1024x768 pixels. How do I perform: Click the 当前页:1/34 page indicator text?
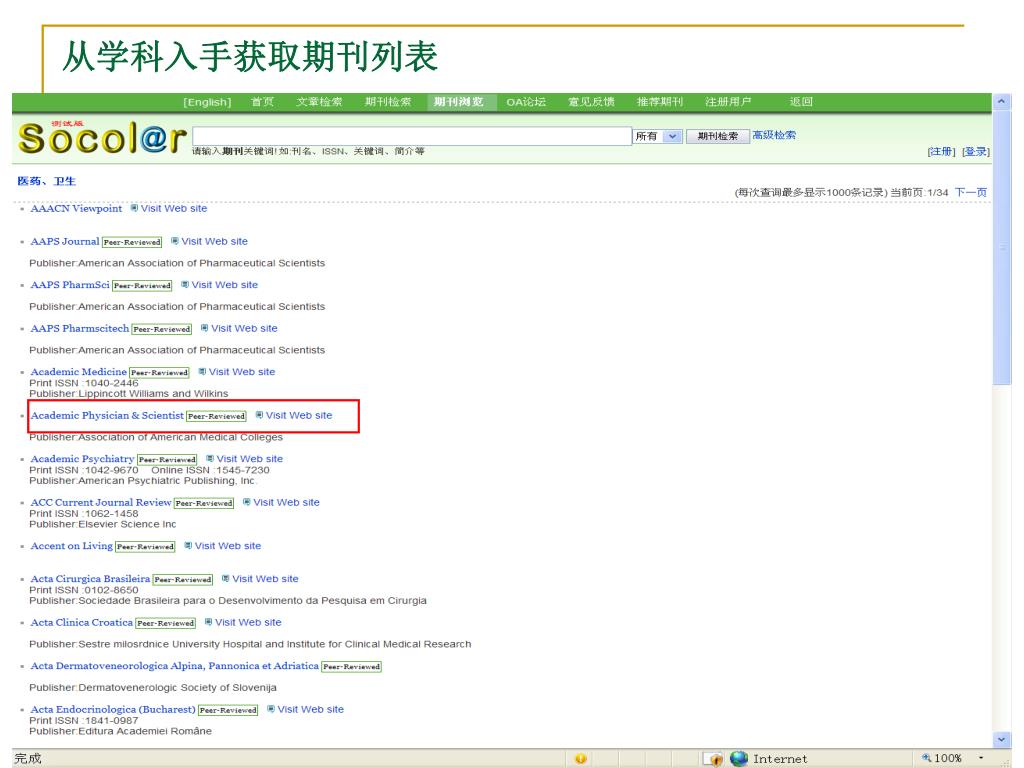tap(919, 192)
